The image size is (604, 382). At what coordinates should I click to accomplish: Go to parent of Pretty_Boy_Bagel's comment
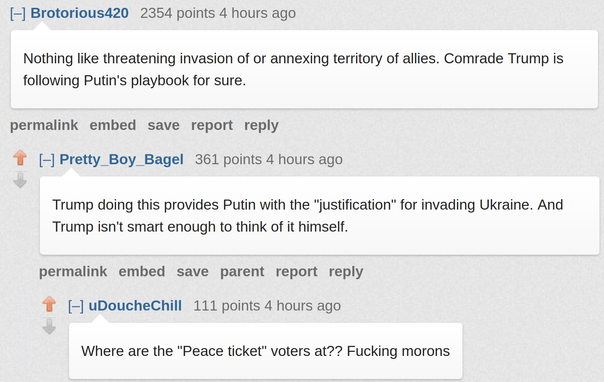tap(242, 272)
